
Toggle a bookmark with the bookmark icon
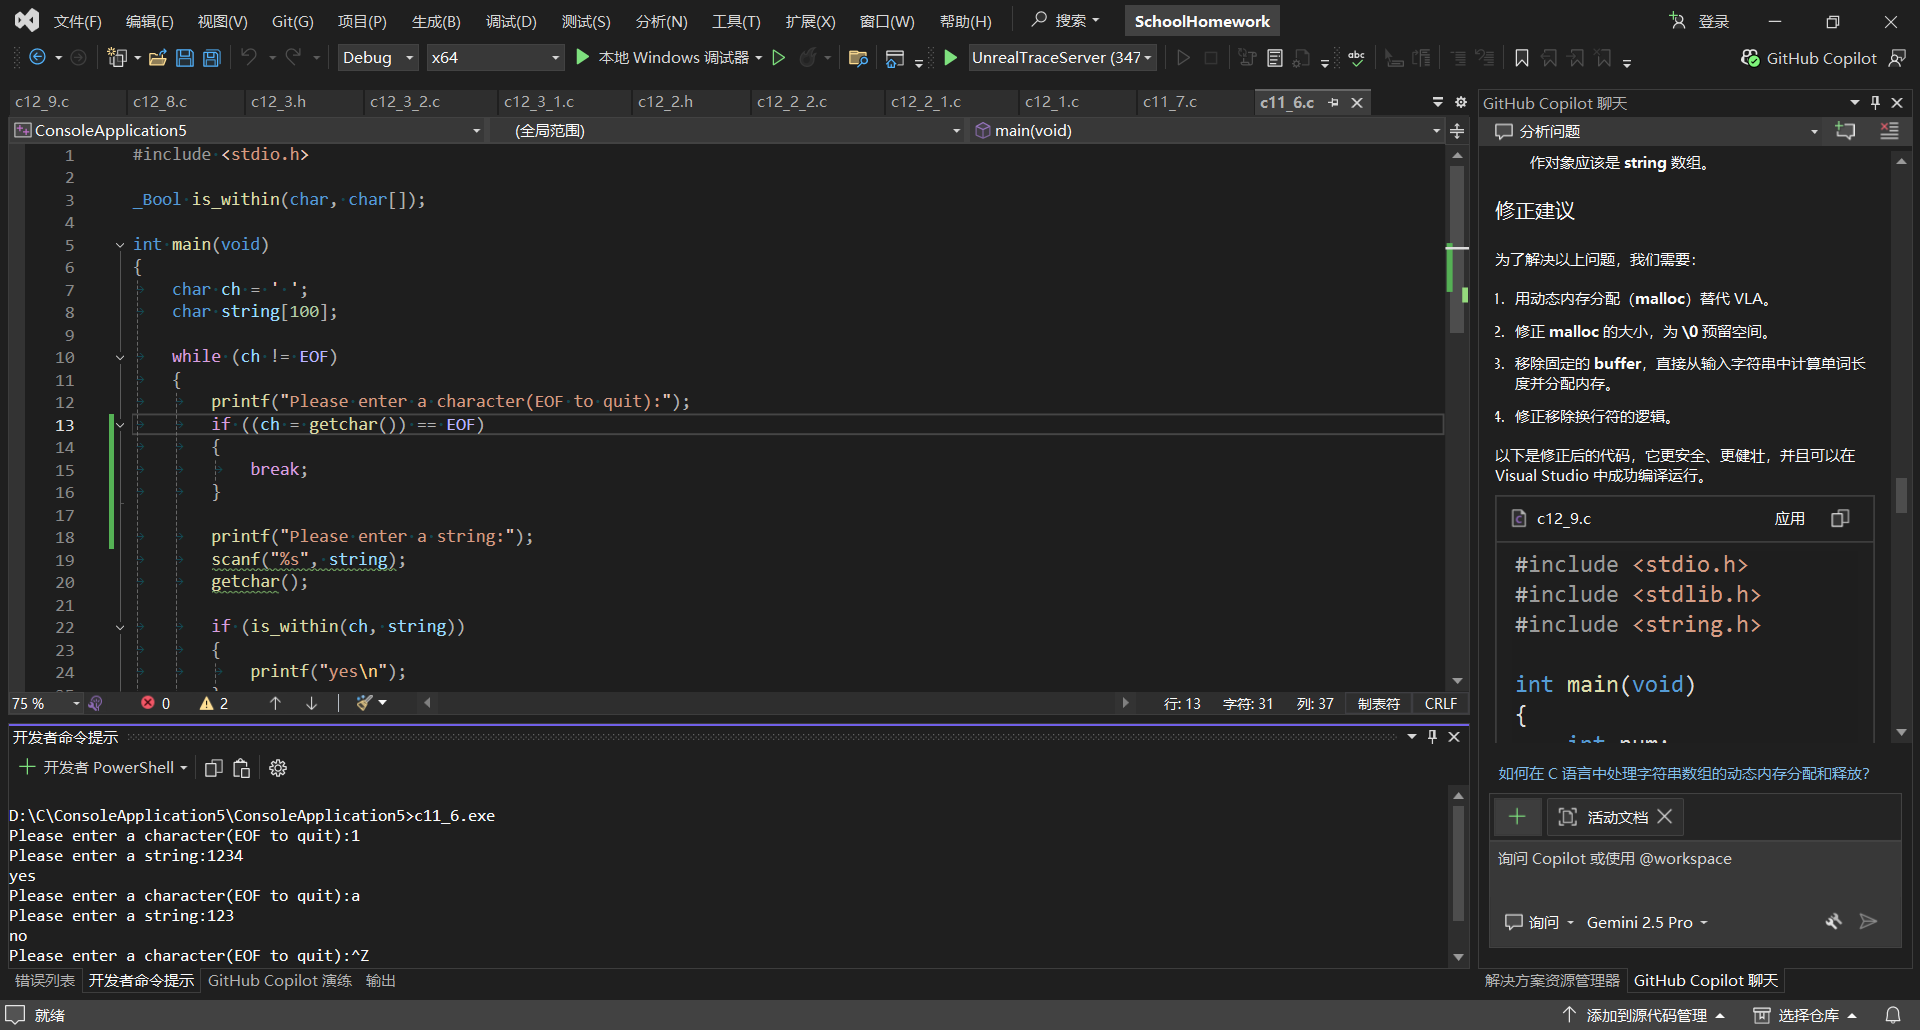[x=1522, y=58]
